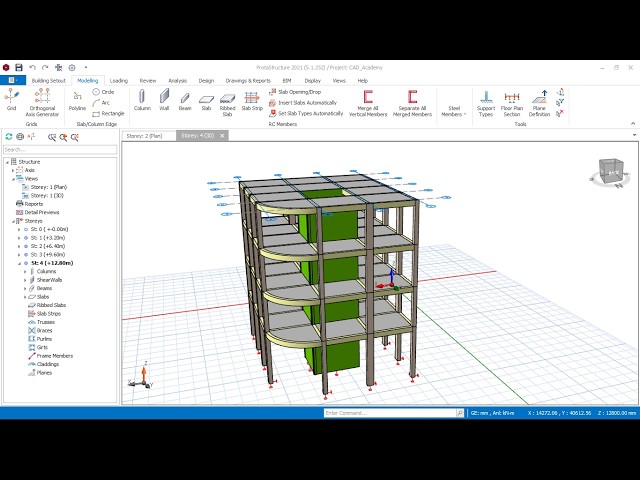This screenshot has height=480, width=640.
Task: Switch to Building Setout tab
Action: 48,80
